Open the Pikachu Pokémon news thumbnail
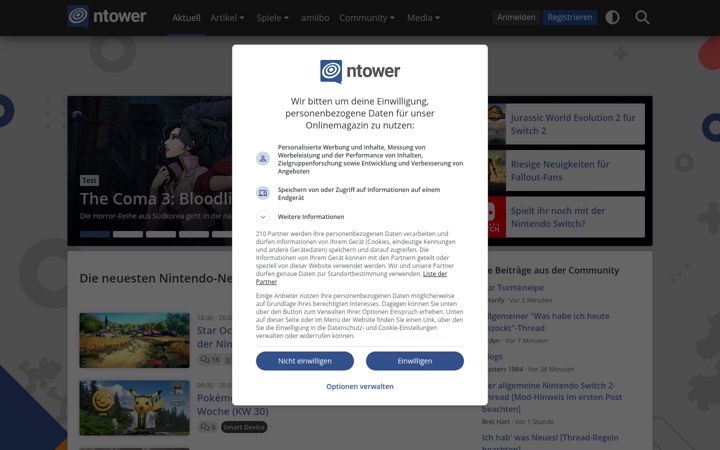The height and width of the screenshot is (450, 720). point(135,408)
